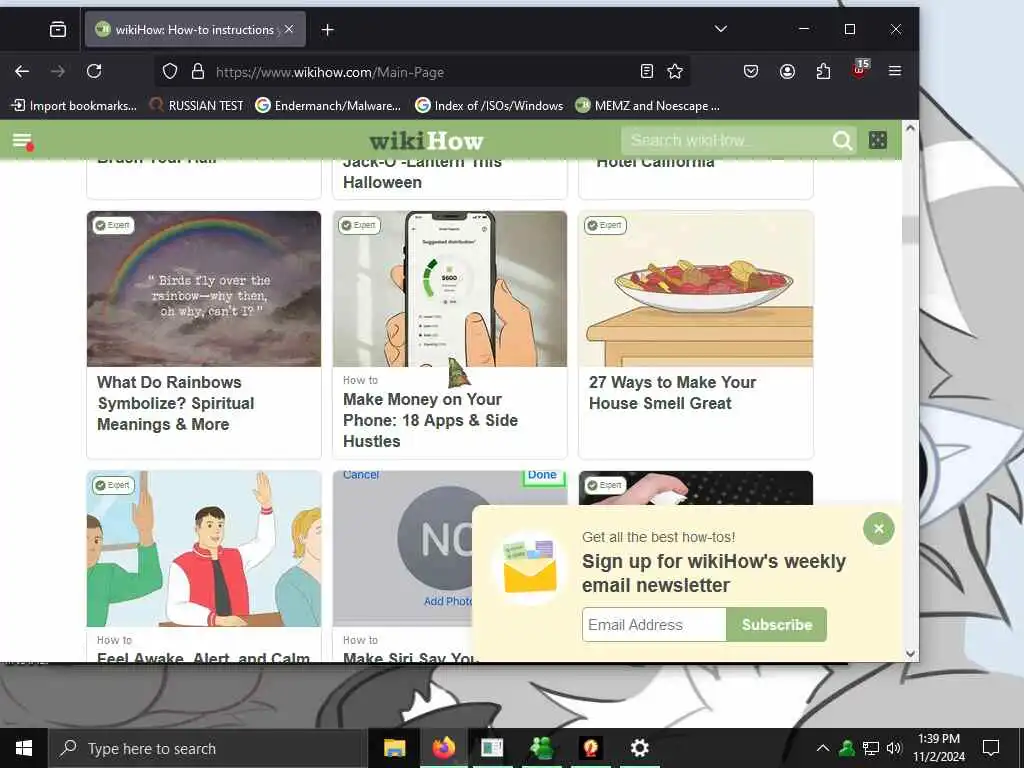Open Firefox application hamburger menu
Viewport: 1024px width, 768px height.
pos(895,71)
